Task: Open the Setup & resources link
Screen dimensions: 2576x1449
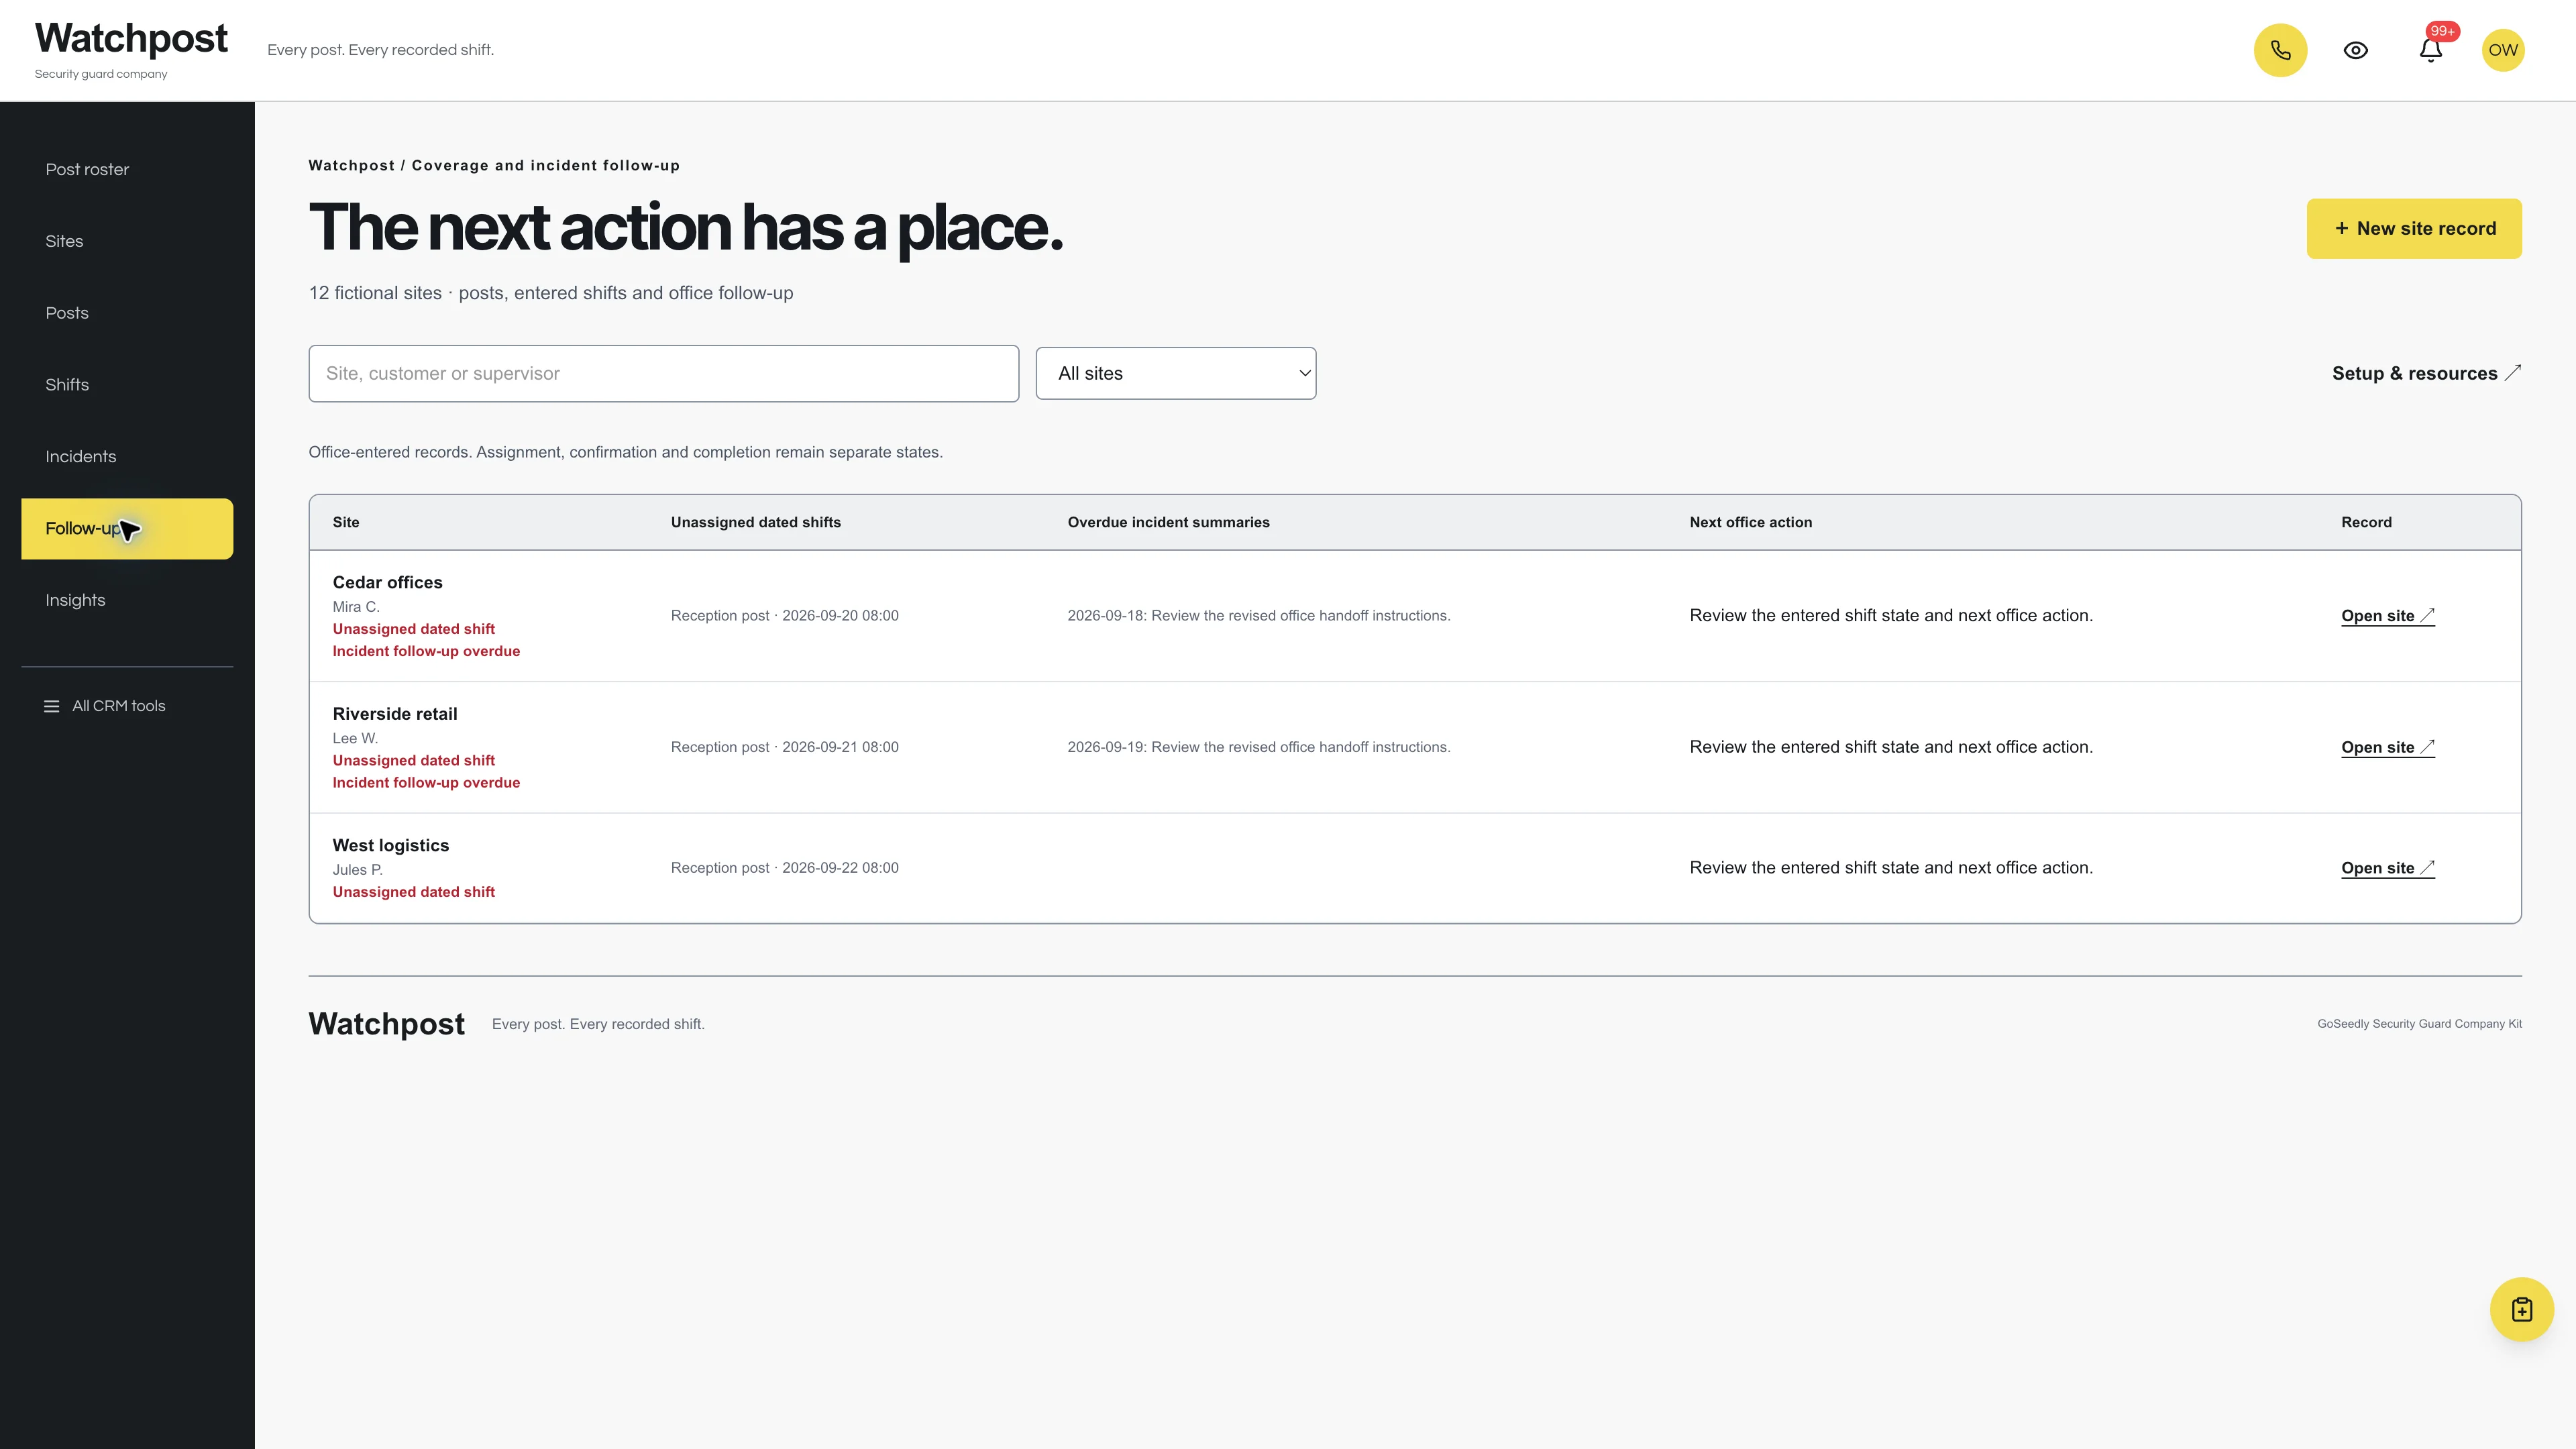Action: [x=2426, y=373]
